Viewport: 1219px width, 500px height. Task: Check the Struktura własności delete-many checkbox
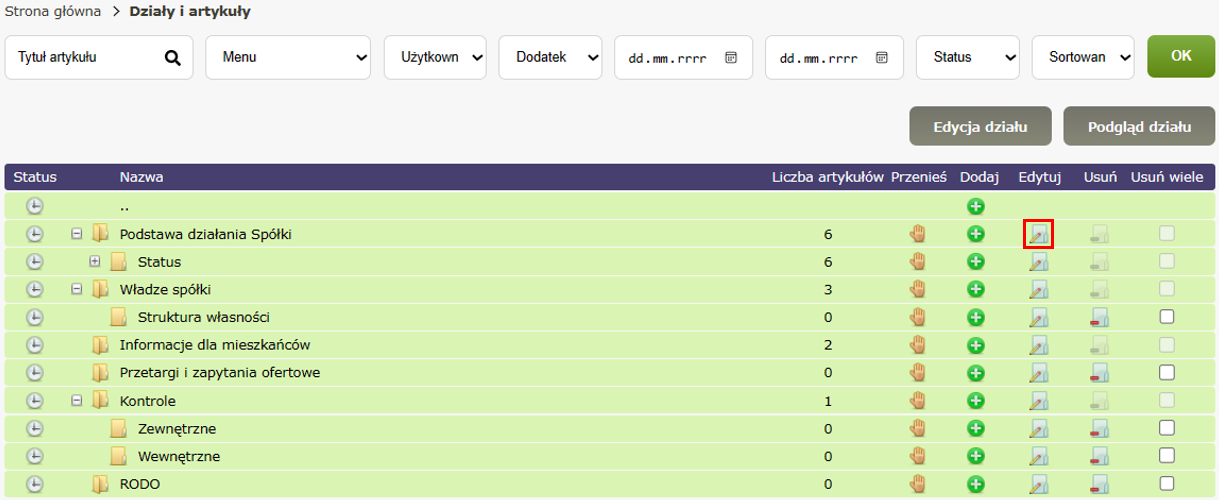tap(1166, 317)
